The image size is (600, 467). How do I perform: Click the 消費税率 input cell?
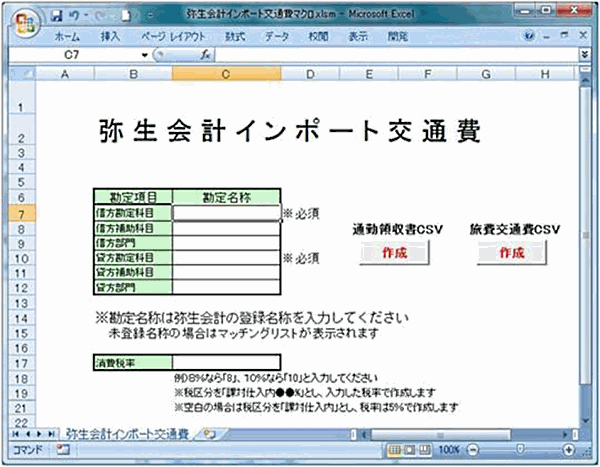tap(227, 362)
